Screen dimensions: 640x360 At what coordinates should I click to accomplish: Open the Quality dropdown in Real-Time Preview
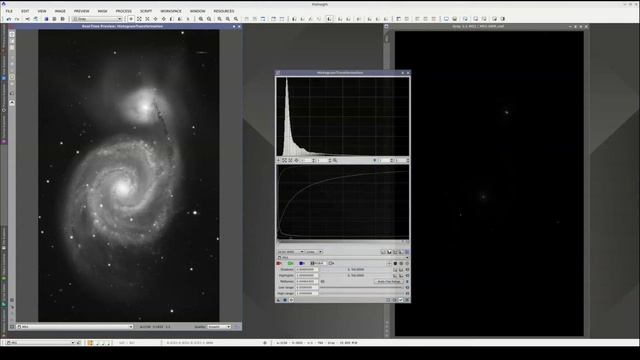[219, 327]
